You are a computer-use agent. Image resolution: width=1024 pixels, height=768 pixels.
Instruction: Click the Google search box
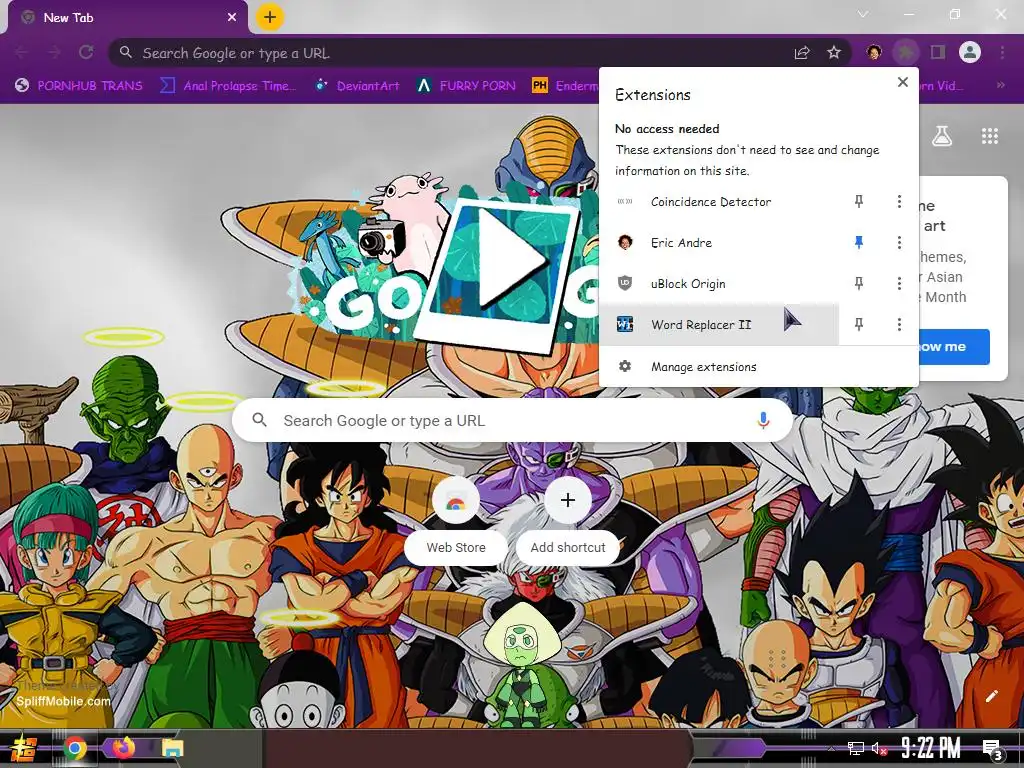point(513,421)
